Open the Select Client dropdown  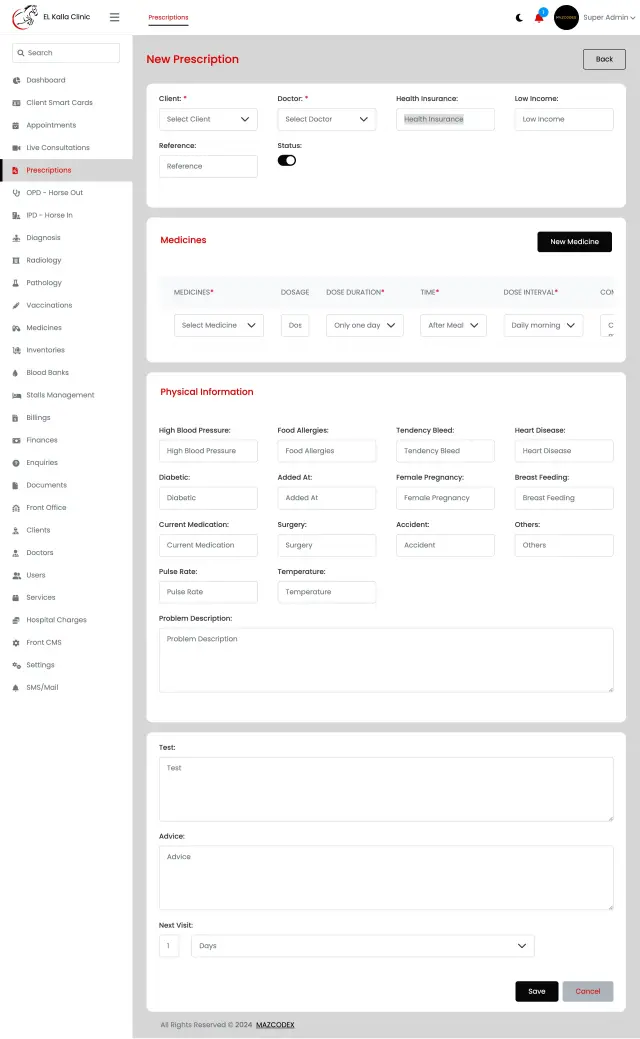208,119
